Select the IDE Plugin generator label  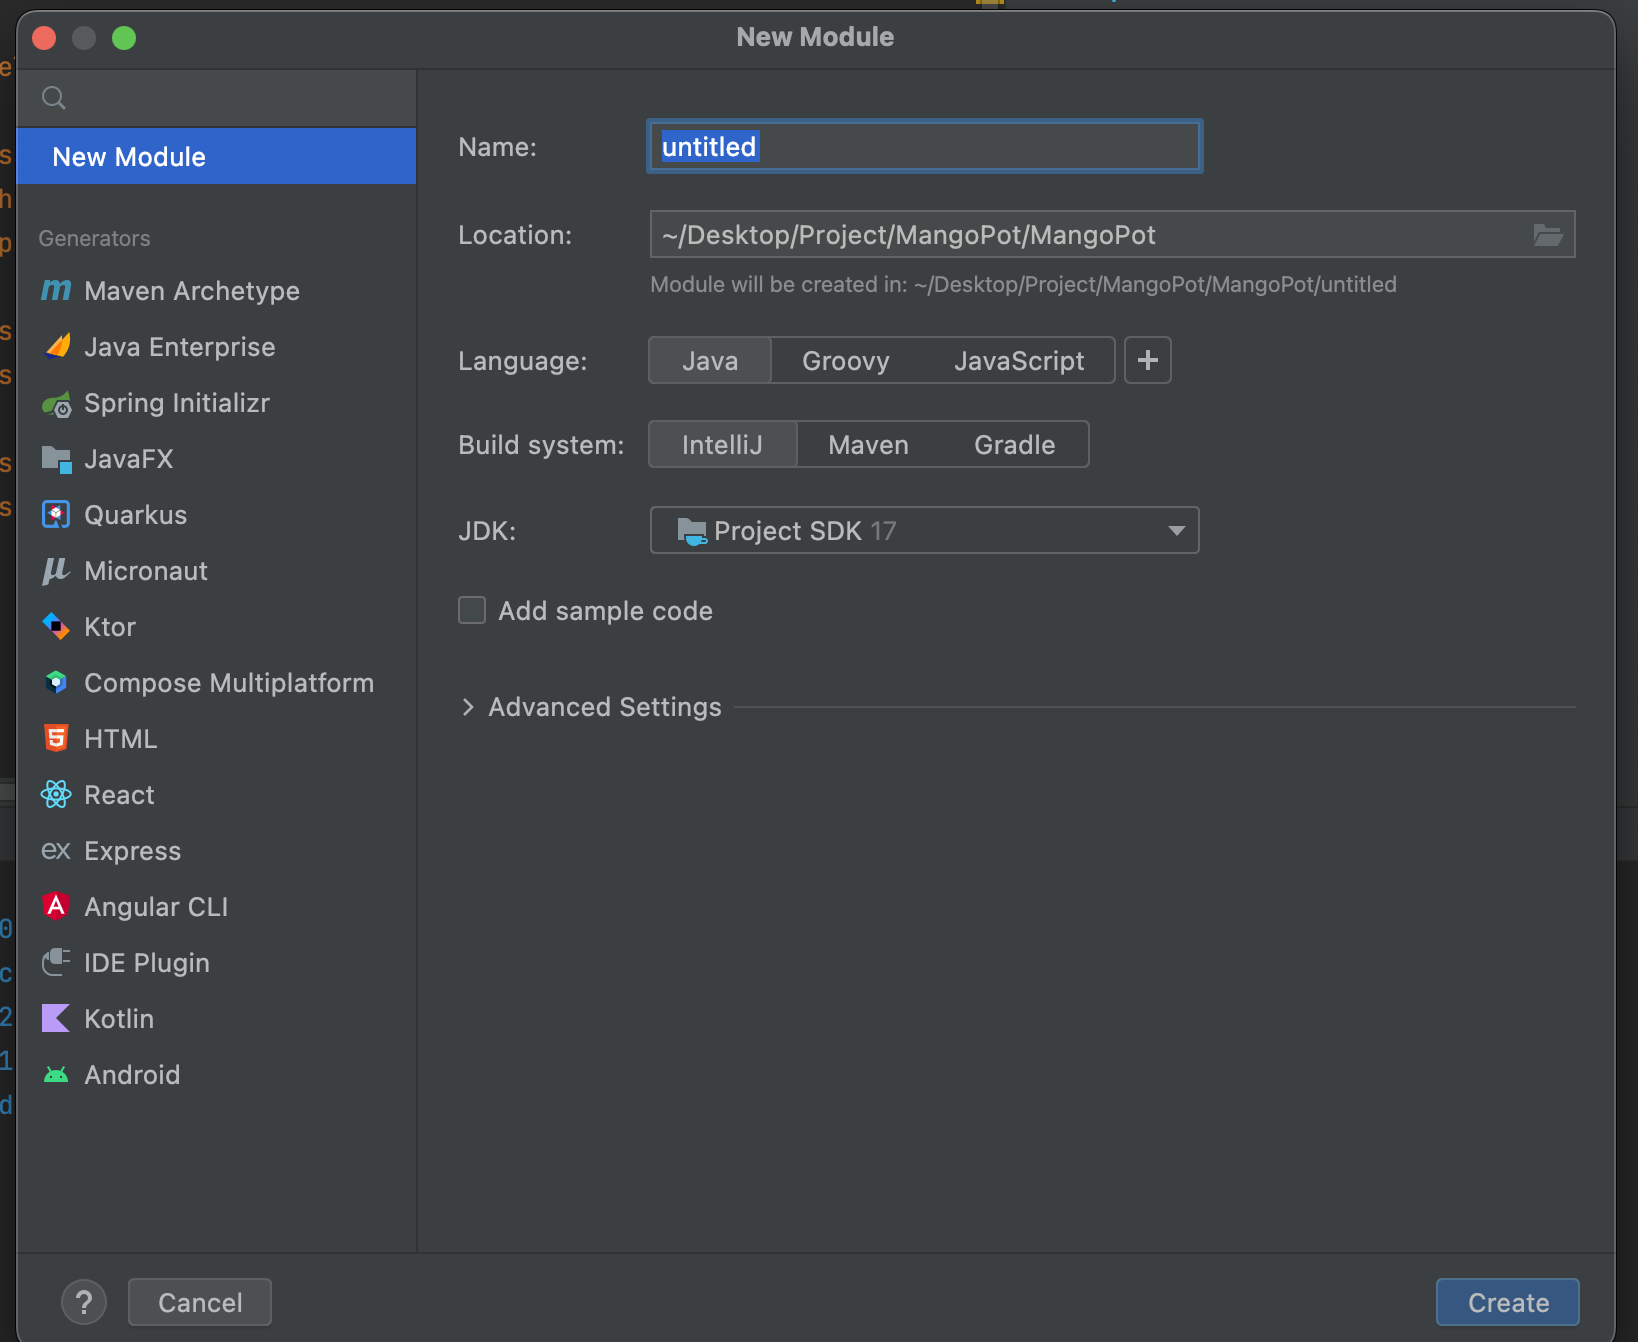tap(147, 963)
